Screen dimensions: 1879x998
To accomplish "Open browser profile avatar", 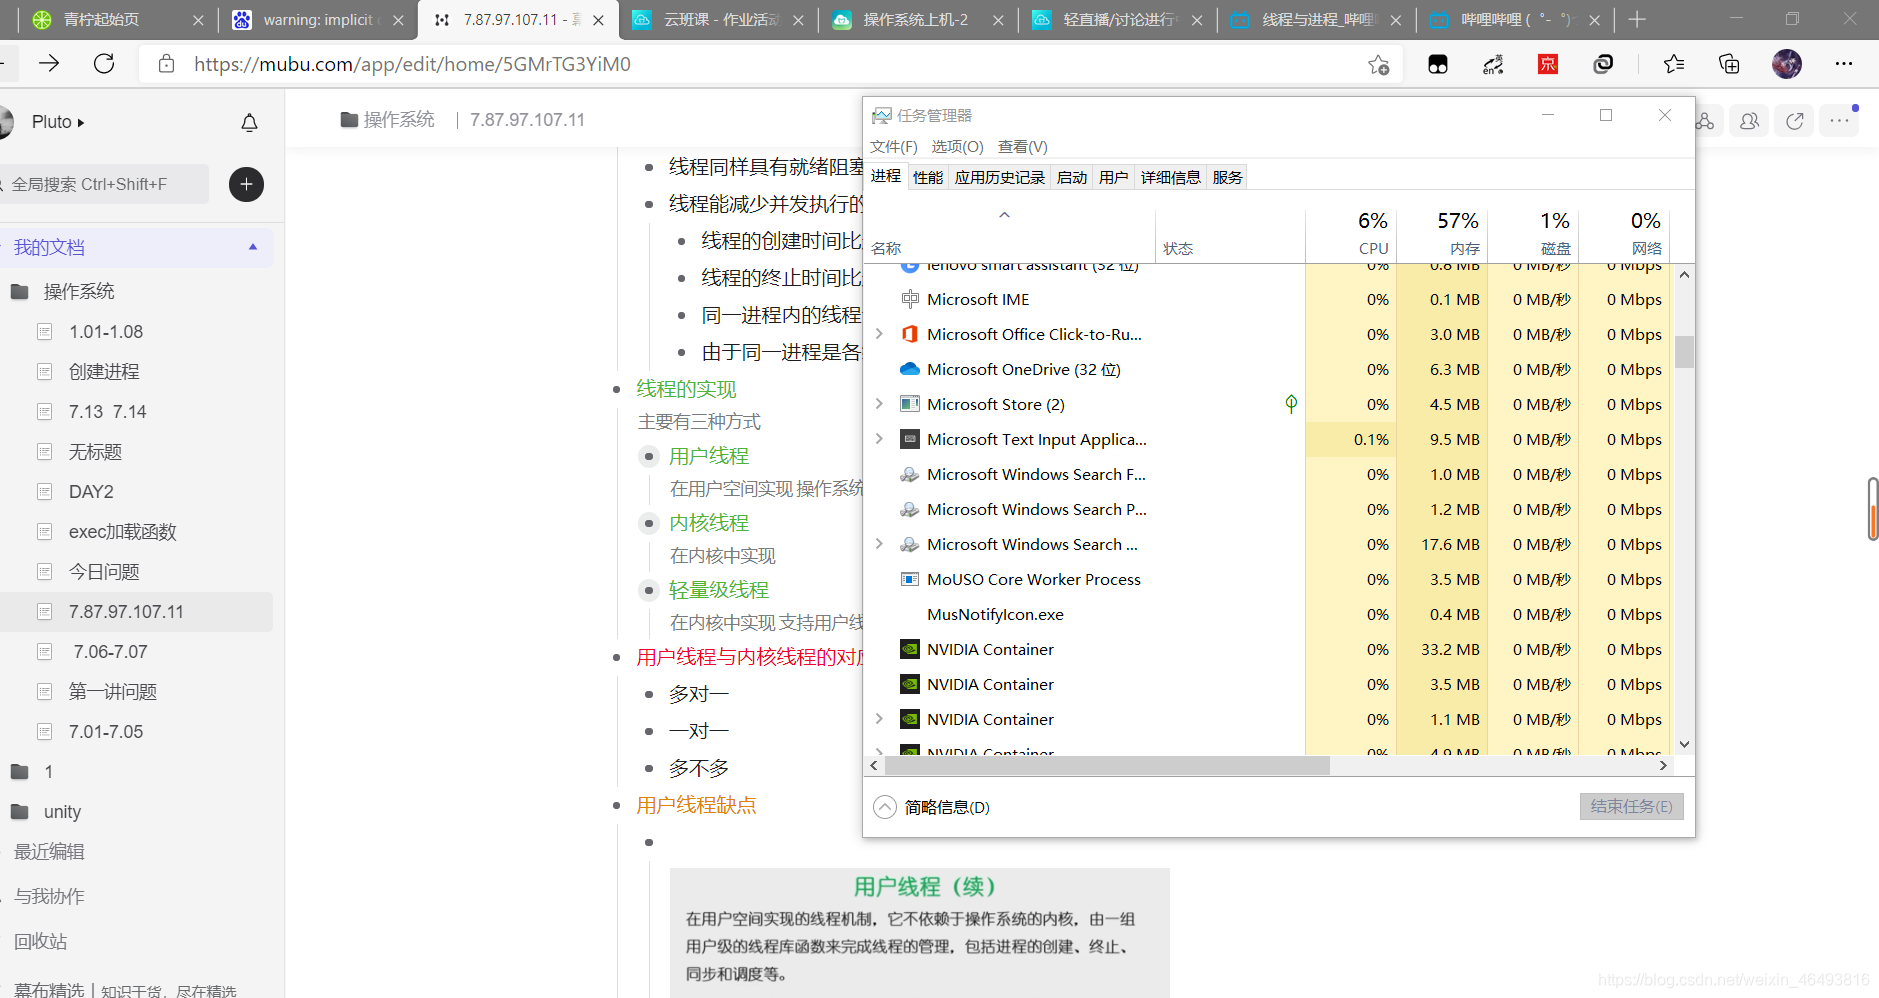I will pos(1787,64).
